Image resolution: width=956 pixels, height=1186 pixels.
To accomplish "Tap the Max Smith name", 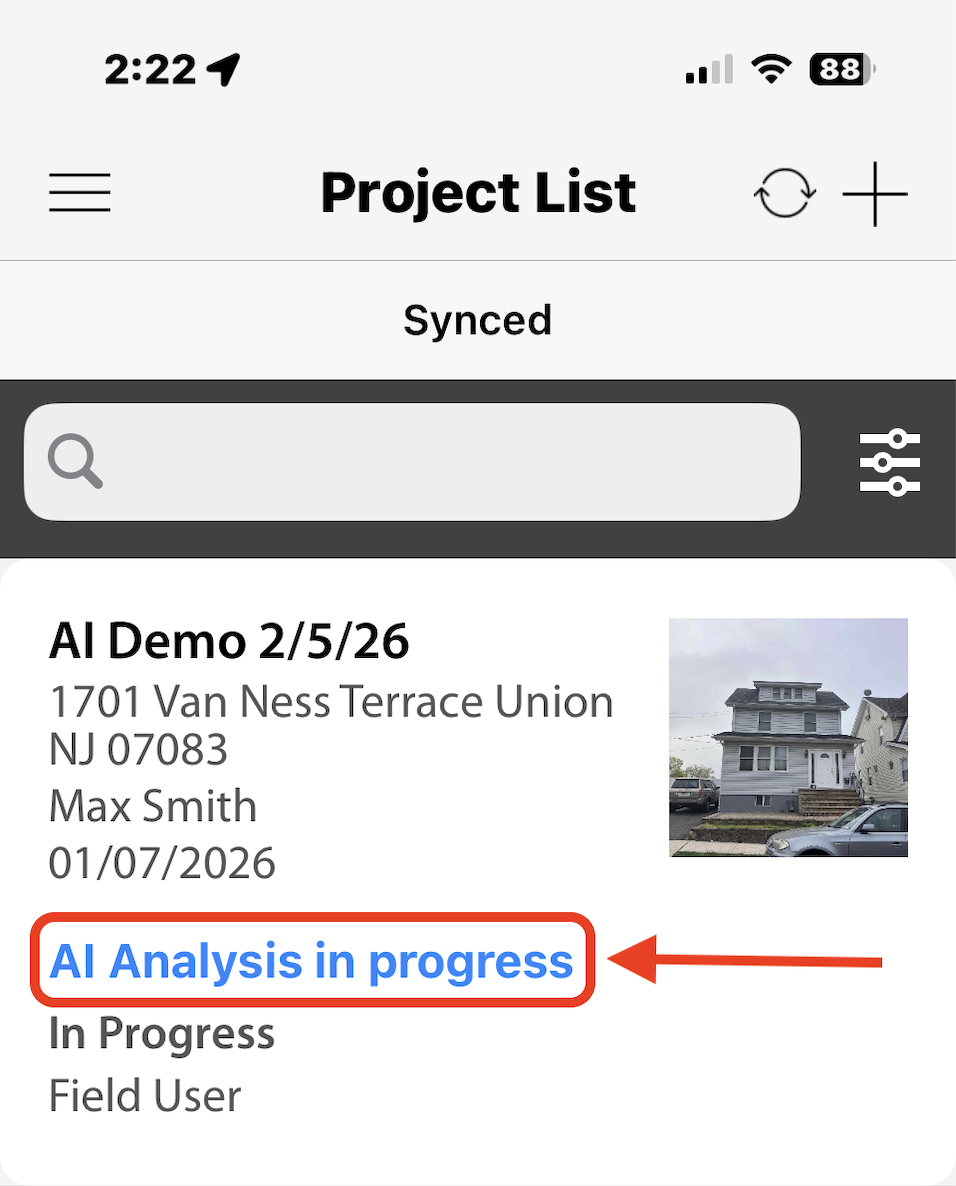I will 153,806.
